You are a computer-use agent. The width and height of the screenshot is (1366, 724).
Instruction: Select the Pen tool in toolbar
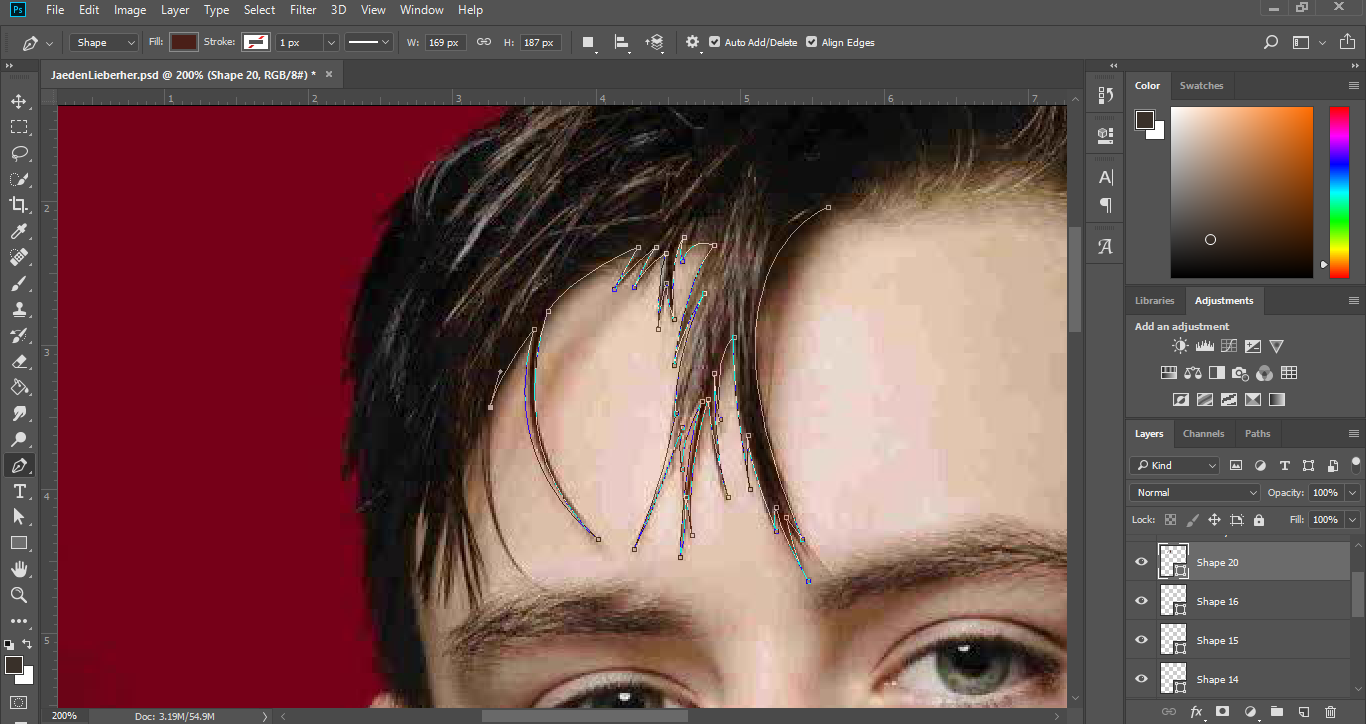pos(19,465)
